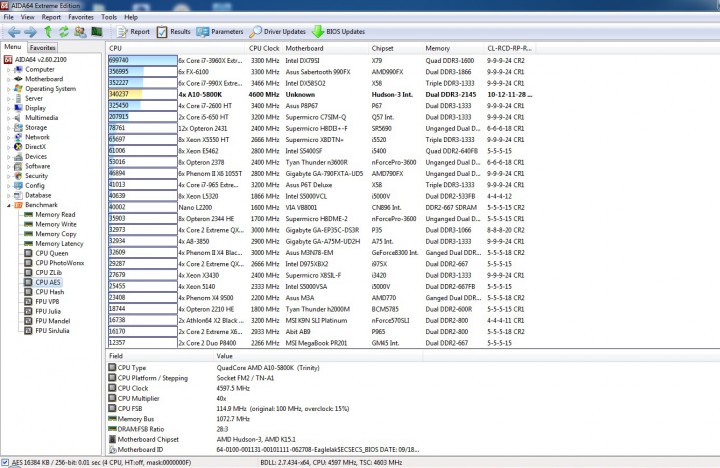Collapse the Benchmark tree node
The height and width of the screenshot is (468, 720).
click(x=9, y=205)
